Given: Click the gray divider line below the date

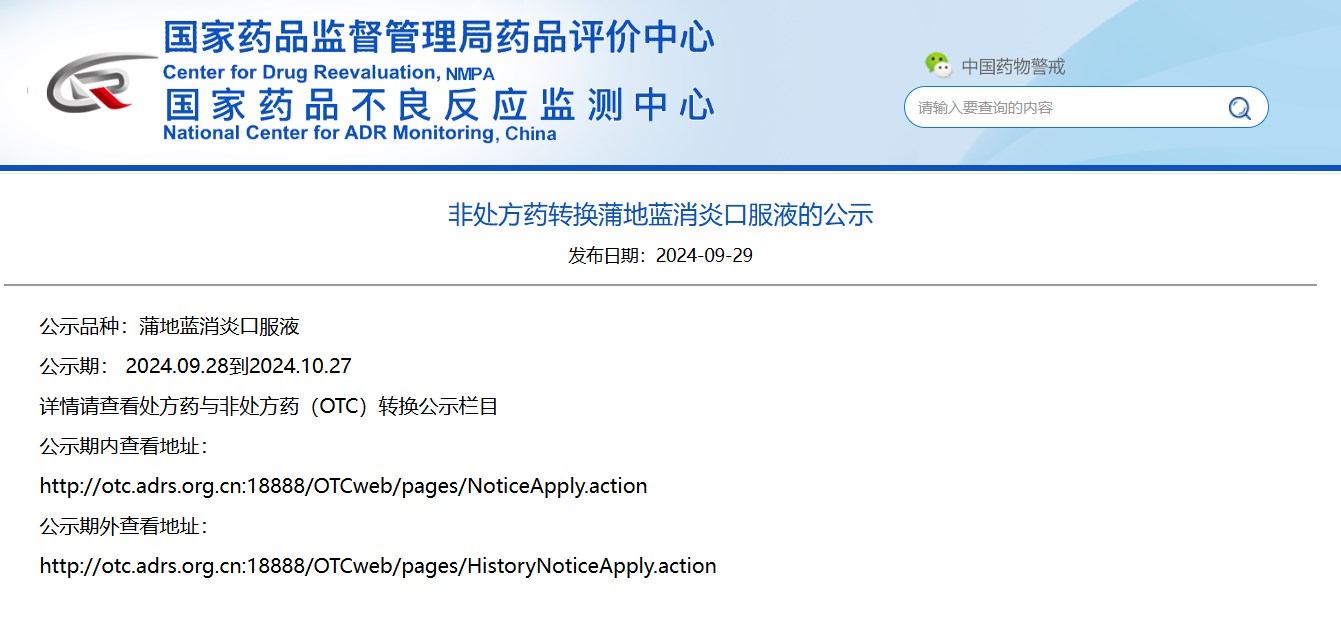Looking at the screenshot, I should pos(660,285).
